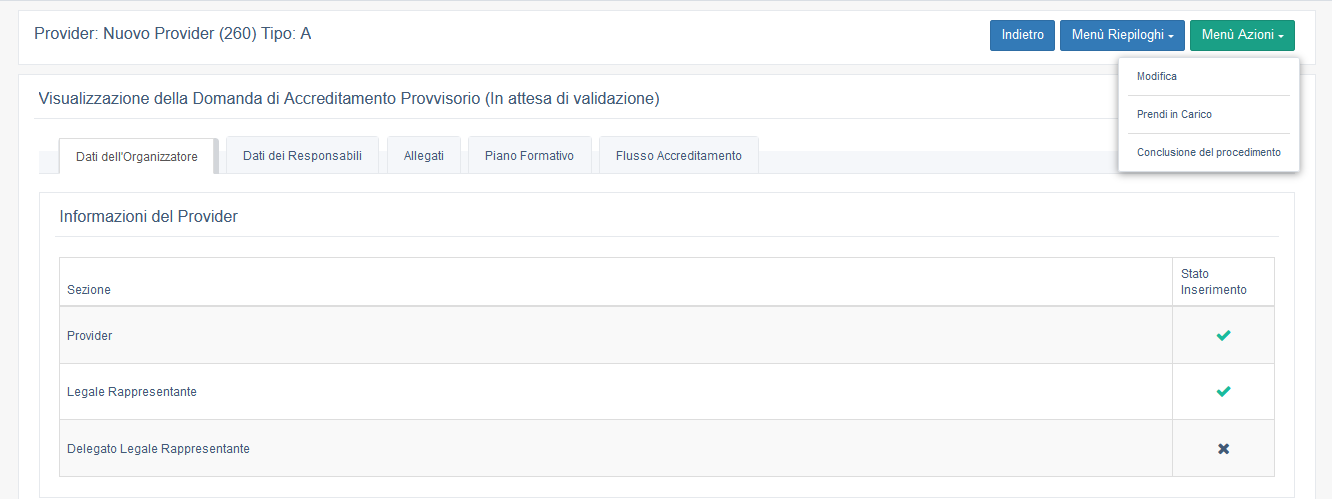1332x499 pixels.
Task: Click the checkmark for Legale Rappresentante
Action: (x=1223, y=392)
